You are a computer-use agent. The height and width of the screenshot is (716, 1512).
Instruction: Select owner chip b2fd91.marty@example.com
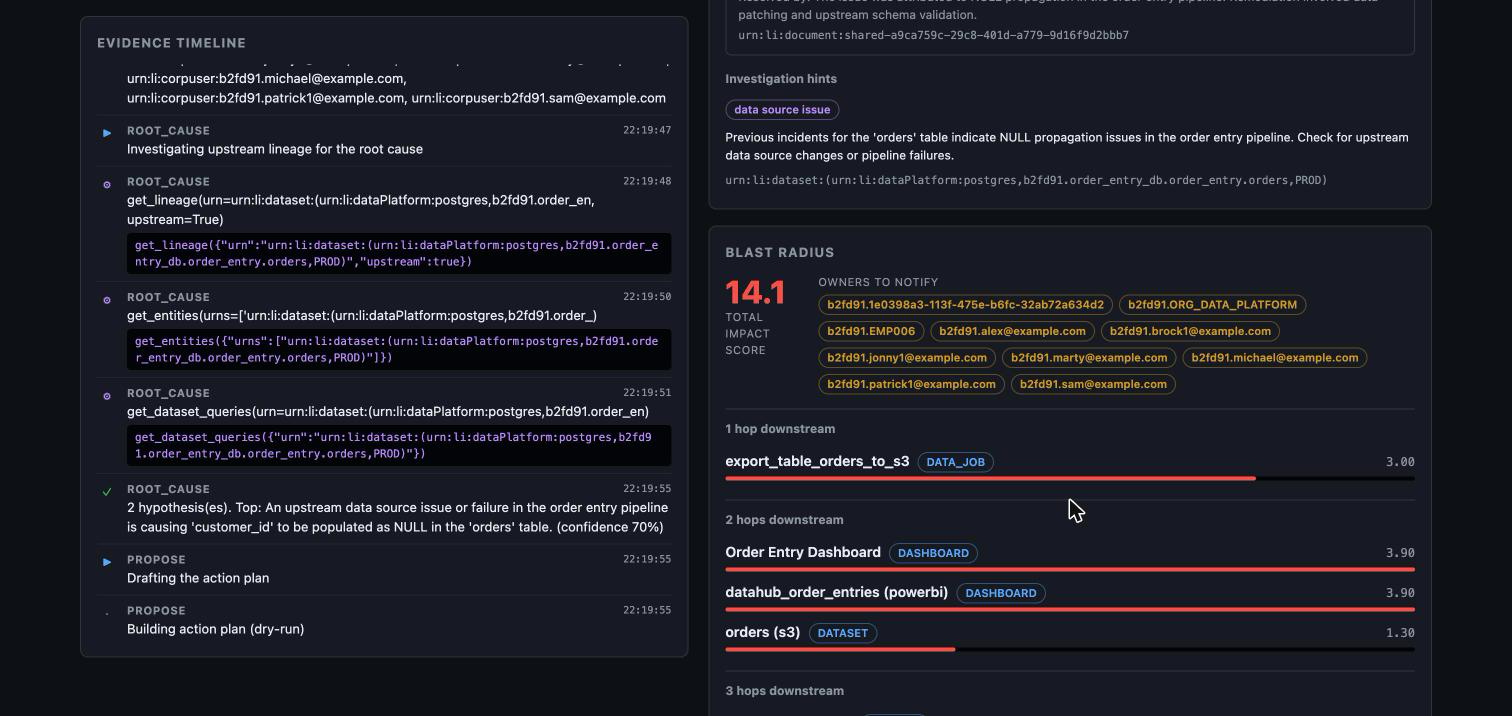coord(1089,357)
